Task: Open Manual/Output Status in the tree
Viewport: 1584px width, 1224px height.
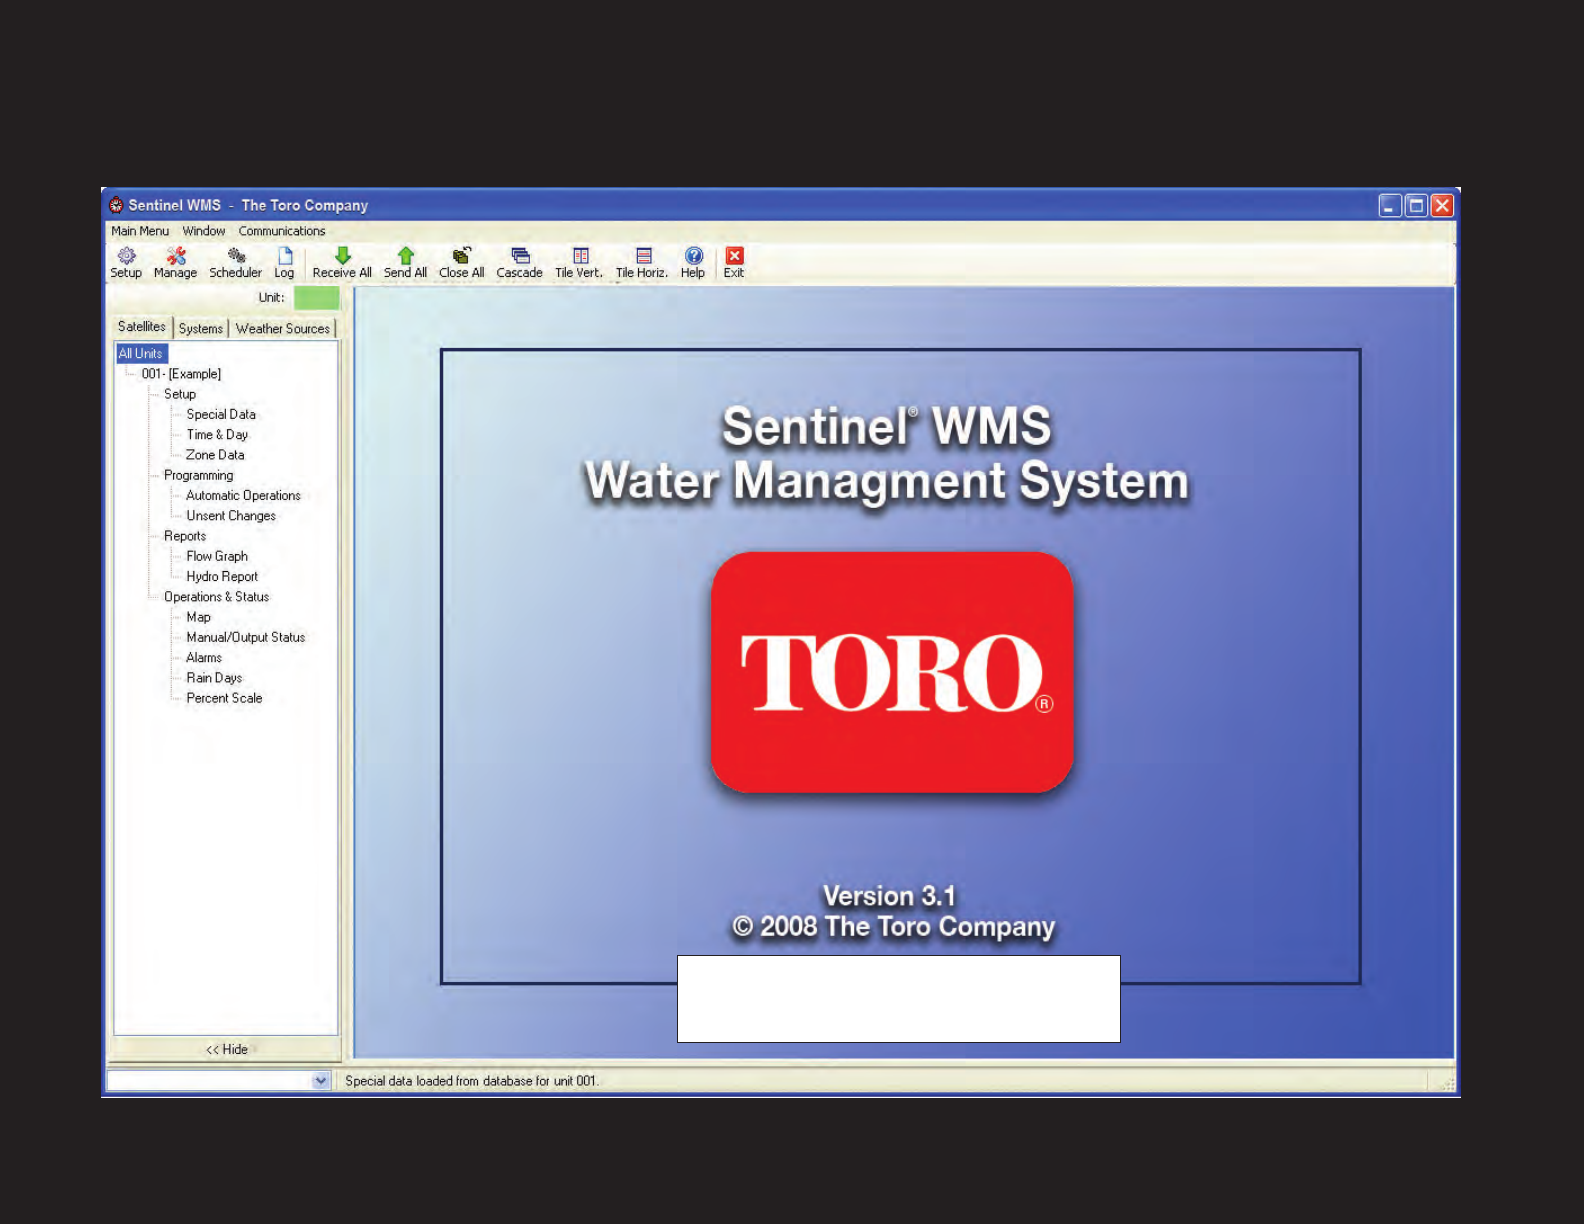Action: click(x=246, y=637)
